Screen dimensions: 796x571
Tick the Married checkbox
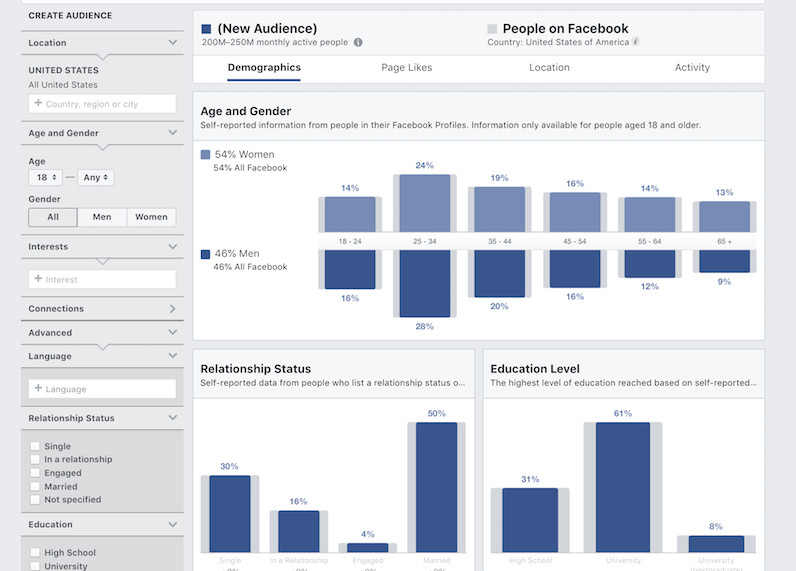click(35, 486)
